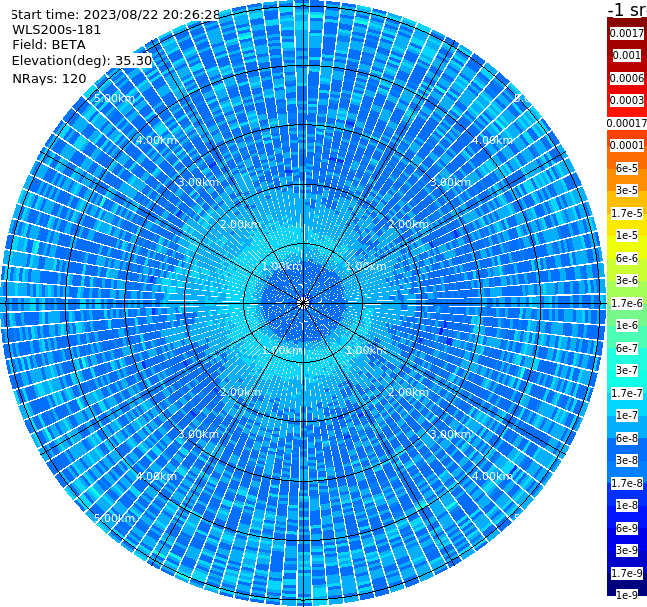Click the 1.7e-6 scale value
This screenshot has width=647, height=607.
(627, 303)
